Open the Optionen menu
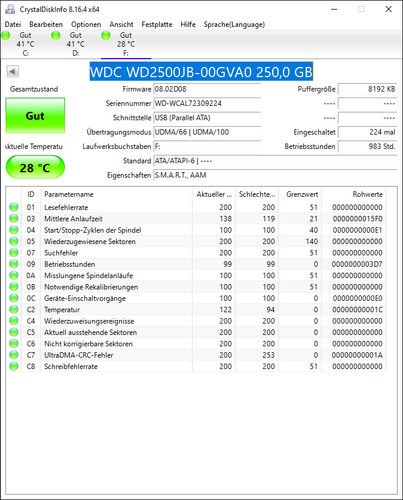Image resolution: width=403 pixels, height=500 pixels. 86,24
